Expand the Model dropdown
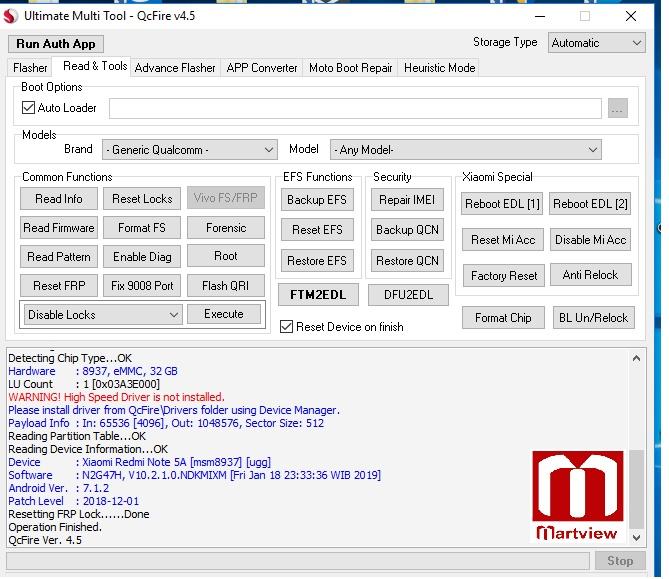669x579 pixels. pyautogui.click(x=465, y=150)
